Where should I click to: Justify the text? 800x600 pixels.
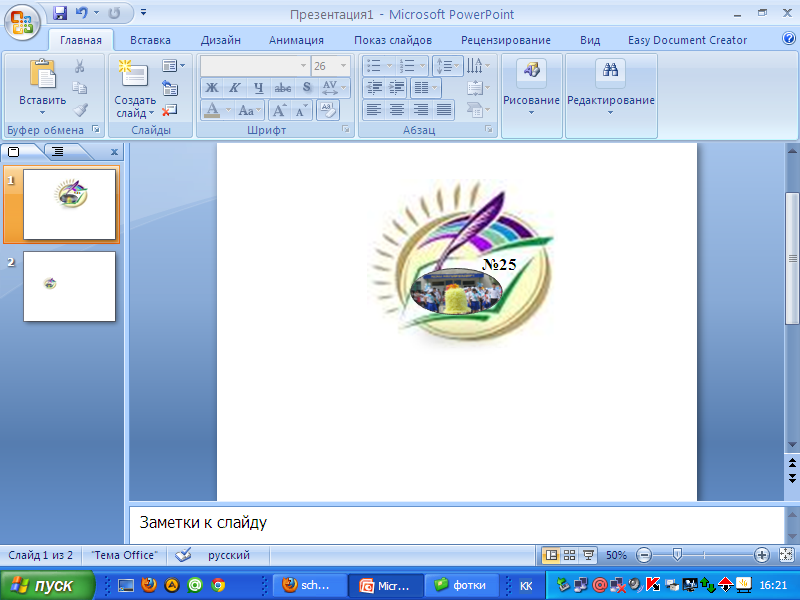(x=444, y=110)
